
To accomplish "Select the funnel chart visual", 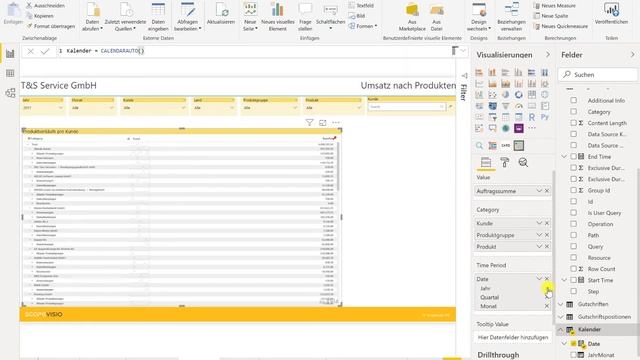I will coord(505,106).
